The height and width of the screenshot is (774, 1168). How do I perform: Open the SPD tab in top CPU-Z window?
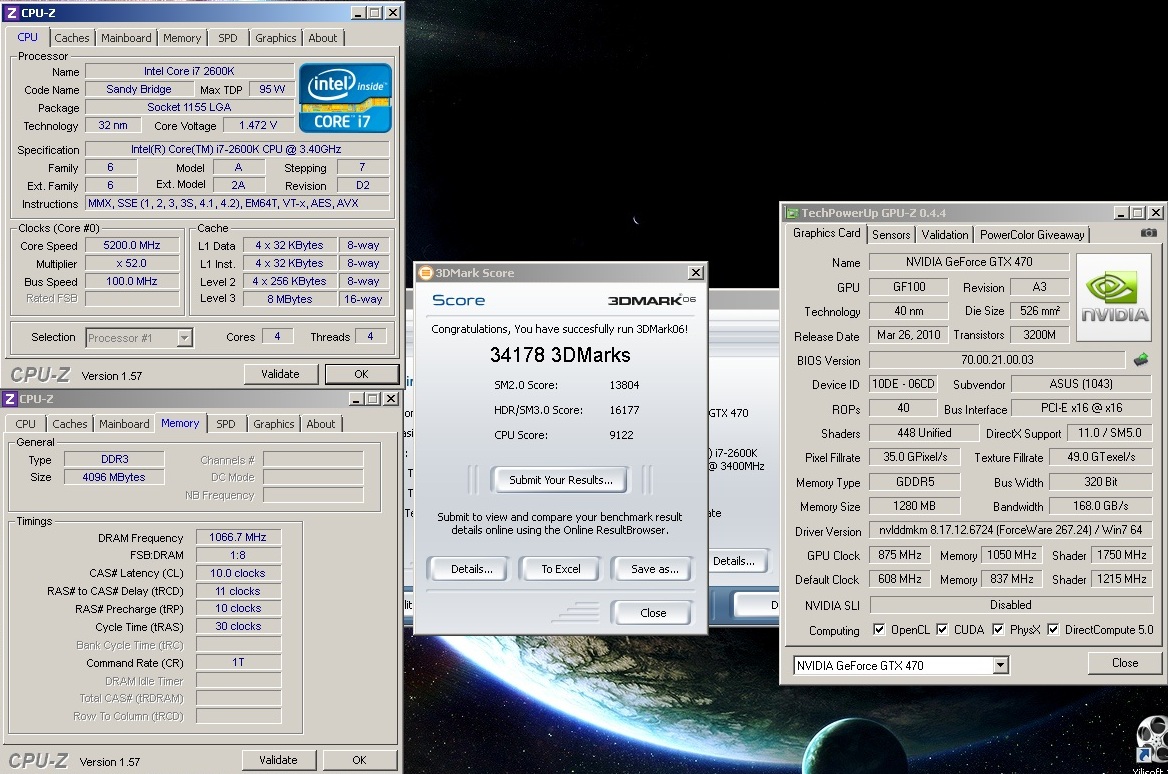coord(228,38)
